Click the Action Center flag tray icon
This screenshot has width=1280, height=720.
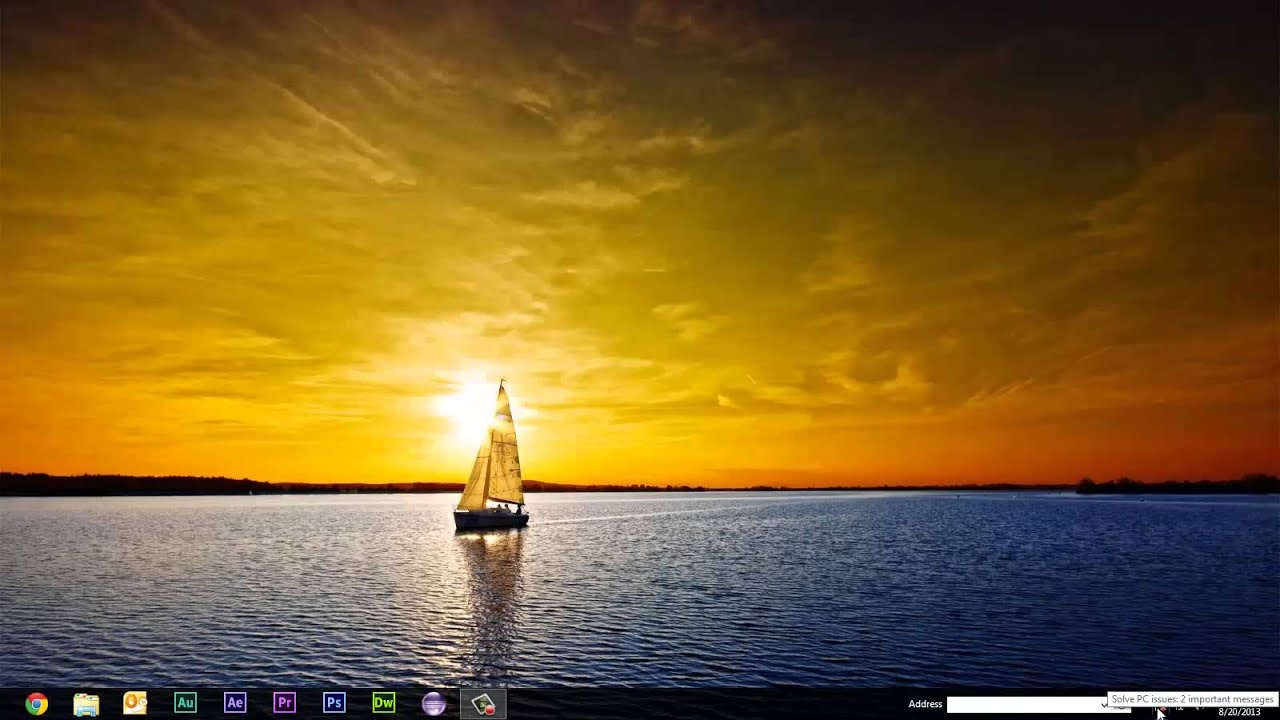tap(1160, 712)
